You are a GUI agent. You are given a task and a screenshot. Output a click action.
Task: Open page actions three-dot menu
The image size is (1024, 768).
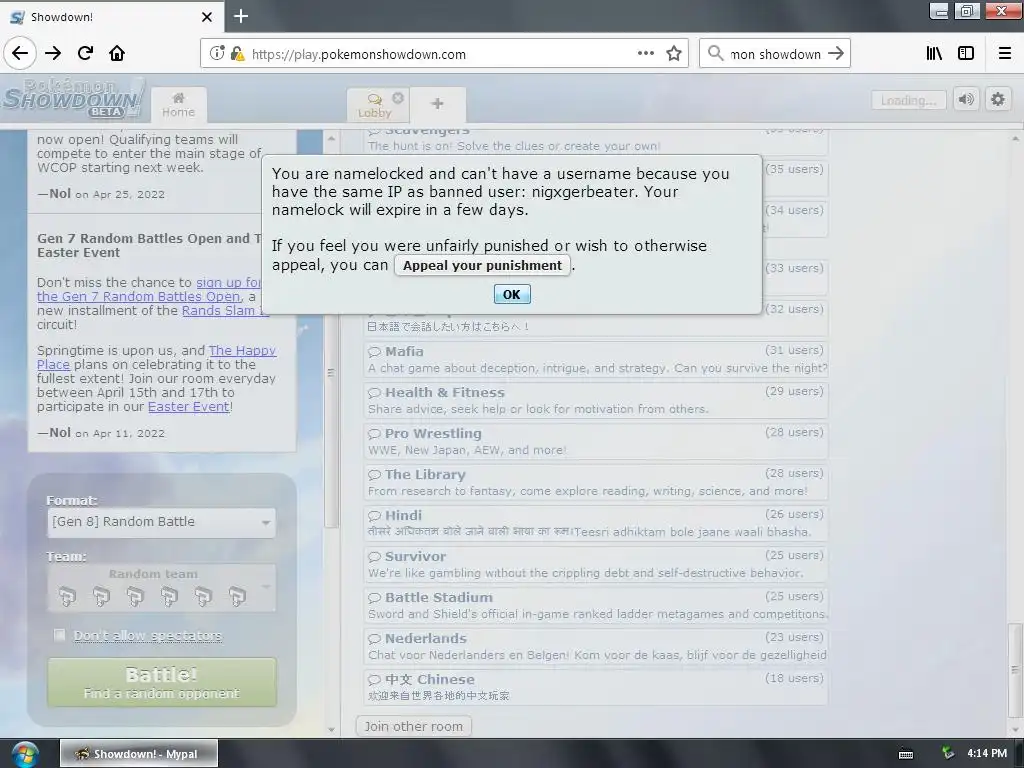coord(645,54)
